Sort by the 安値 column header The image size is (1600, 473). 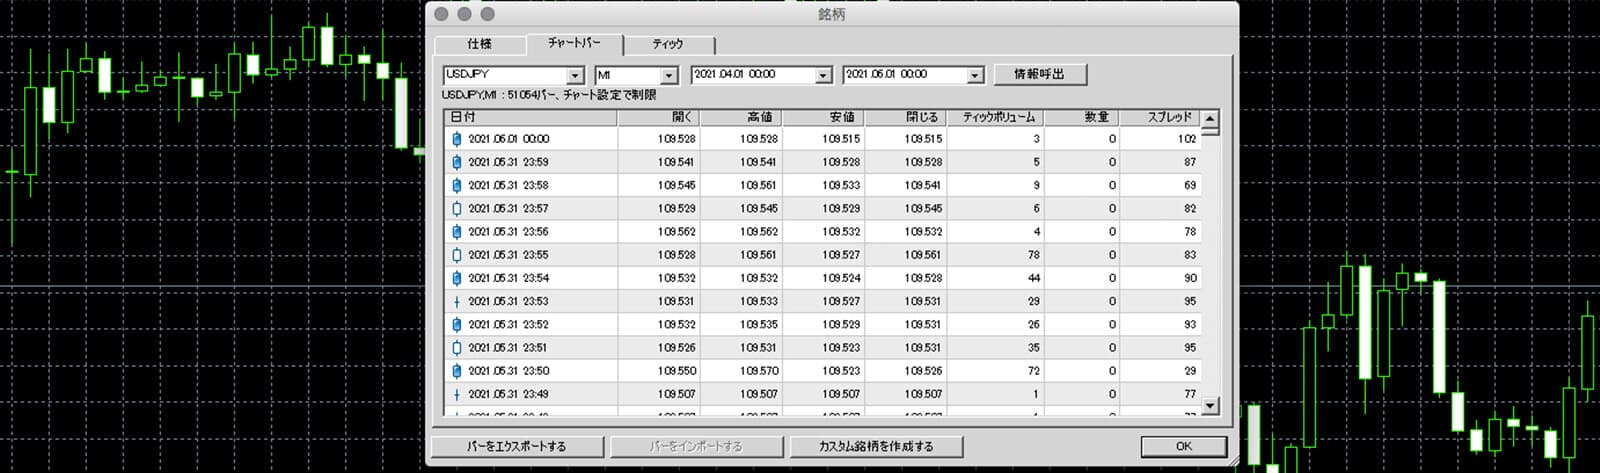click(x=823, y=118)
